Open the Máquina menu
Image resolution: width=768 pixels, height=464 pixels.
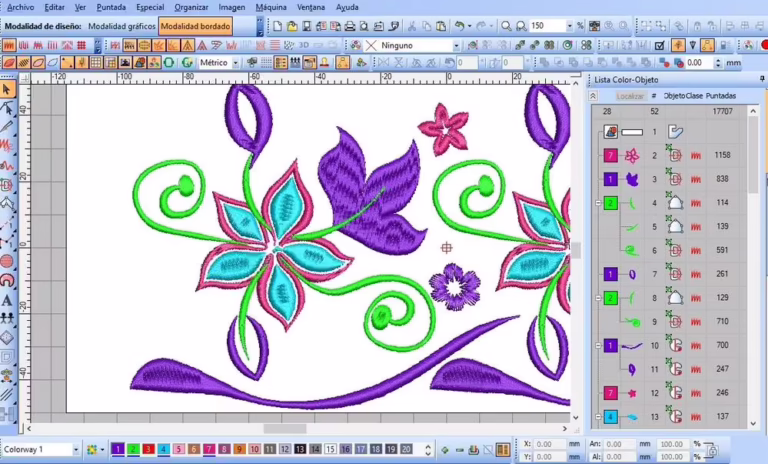[270, 7]
